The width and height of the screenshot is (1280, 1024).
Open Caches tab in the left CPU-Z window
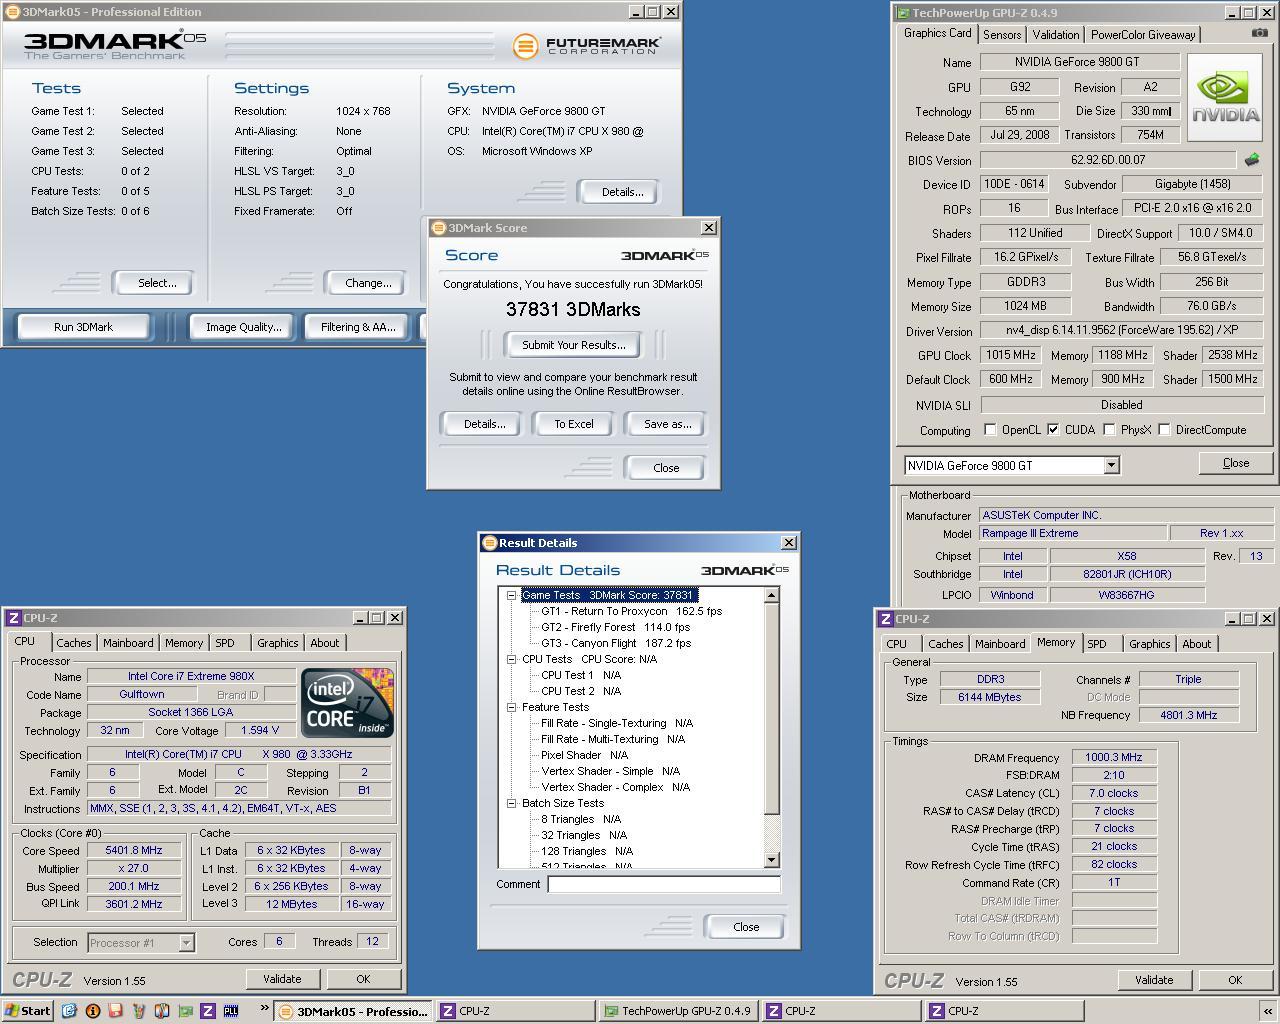coord(73,643)
